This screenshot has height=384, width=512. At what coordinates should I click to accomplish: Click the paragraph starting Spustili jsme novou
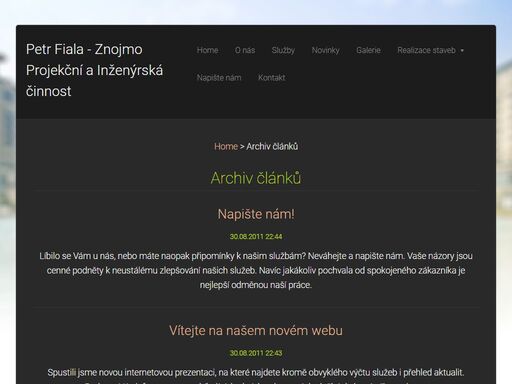click(256, 376)
